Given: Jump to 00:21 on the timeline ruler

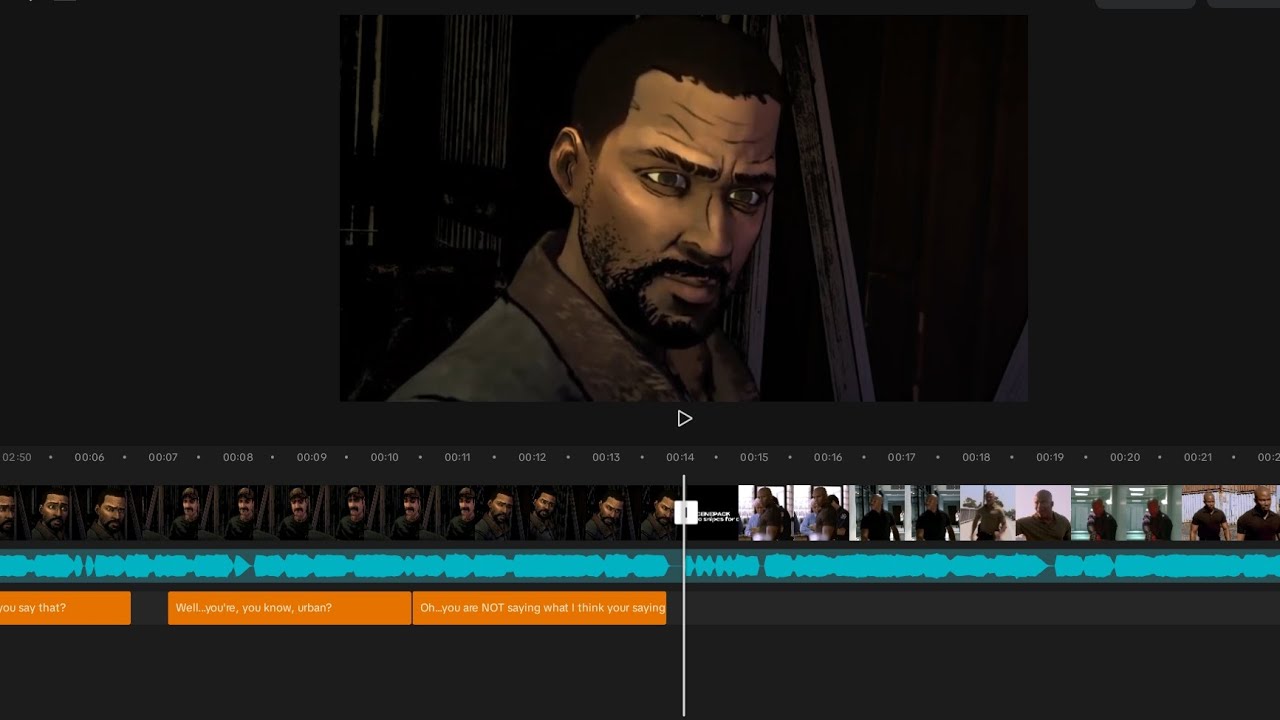Looking at the screenshot, I should tap(1198, 457).
